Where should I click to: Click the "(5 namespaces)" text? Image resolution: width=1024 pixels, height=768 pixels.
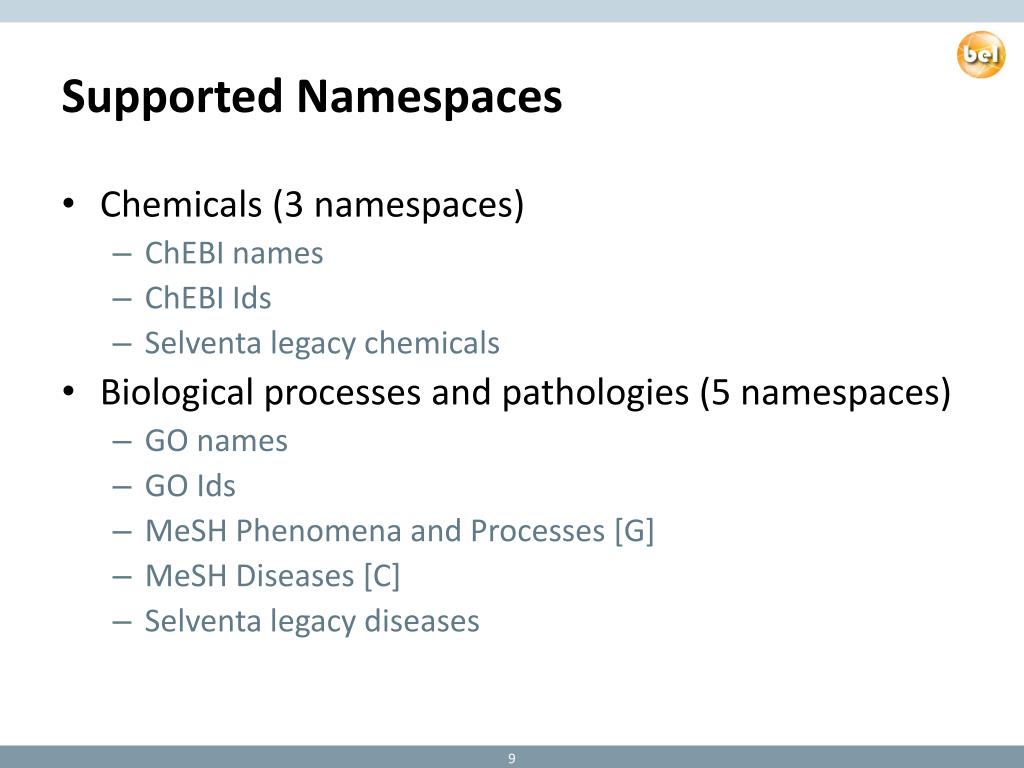[x=825, y=392]
